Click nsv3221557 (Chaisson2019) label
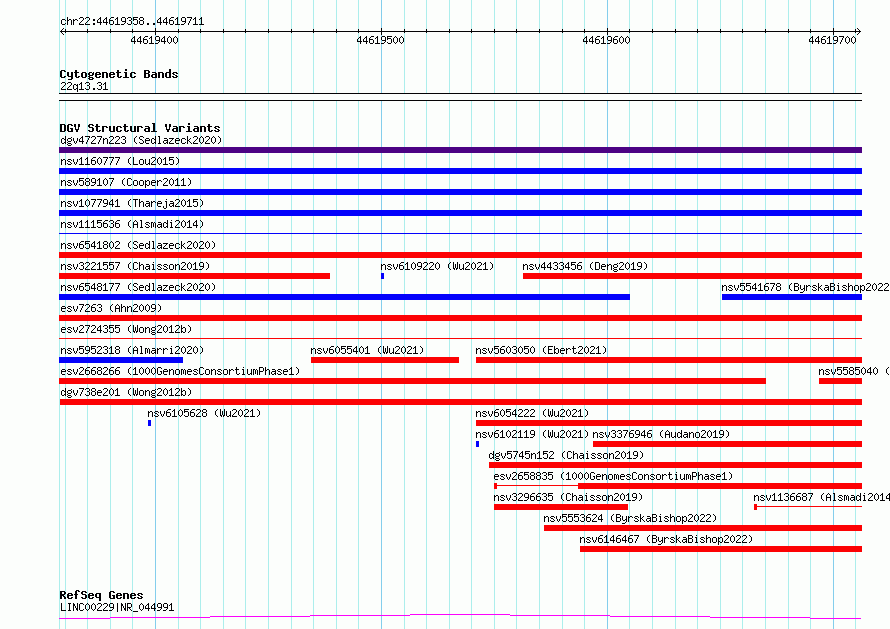890x629 pixels. (x=135, y=266)
